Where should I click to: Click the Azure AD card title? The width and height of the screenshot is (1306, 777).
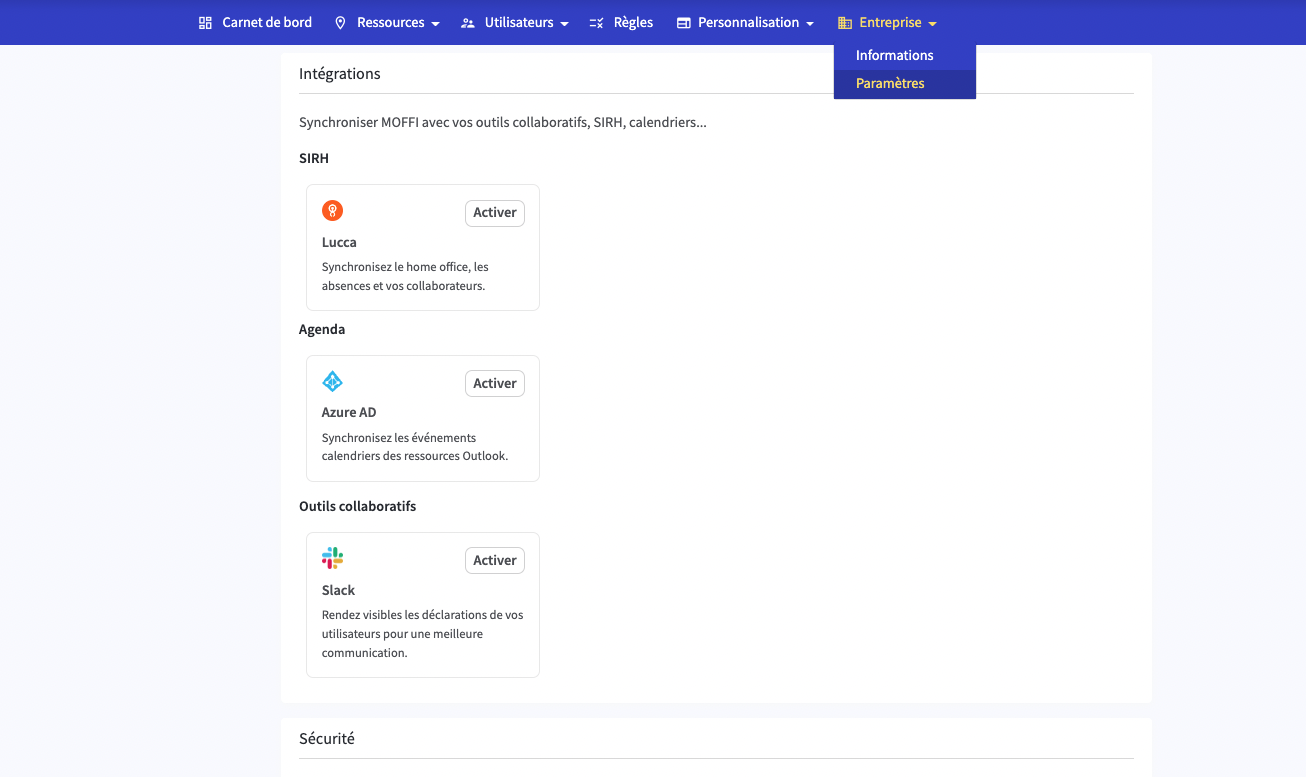(x=349, y=412)
